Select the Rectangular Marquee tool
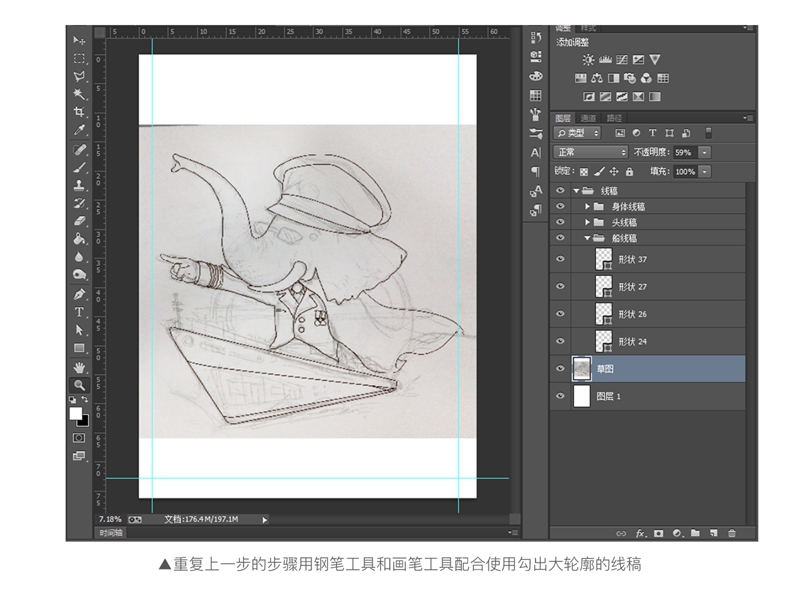 [79, 58]
